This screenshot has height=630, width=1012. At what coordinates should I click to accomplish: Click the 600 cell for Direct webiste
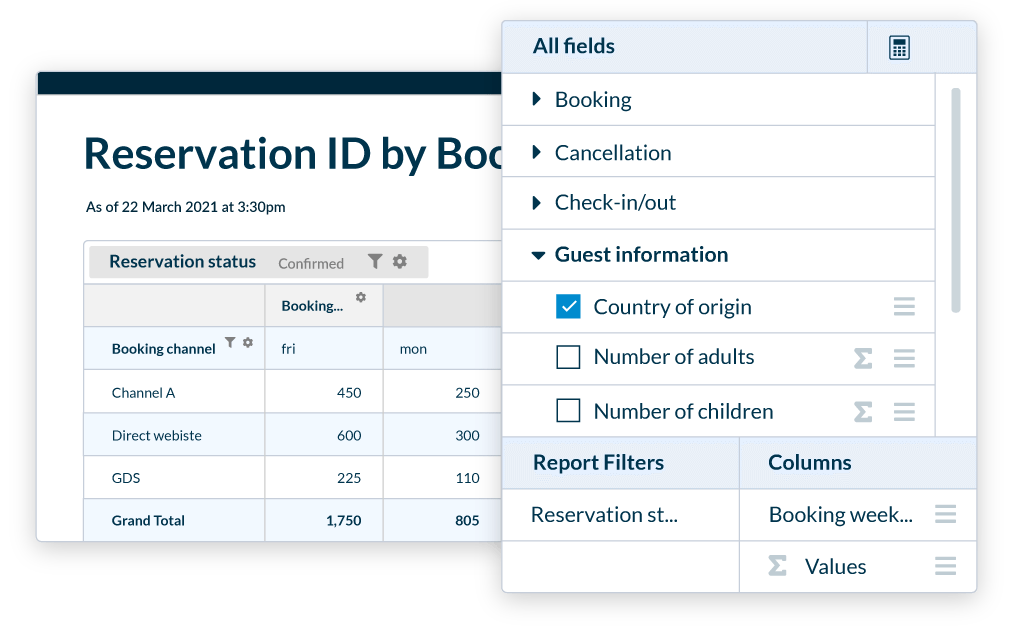(349, 436)
